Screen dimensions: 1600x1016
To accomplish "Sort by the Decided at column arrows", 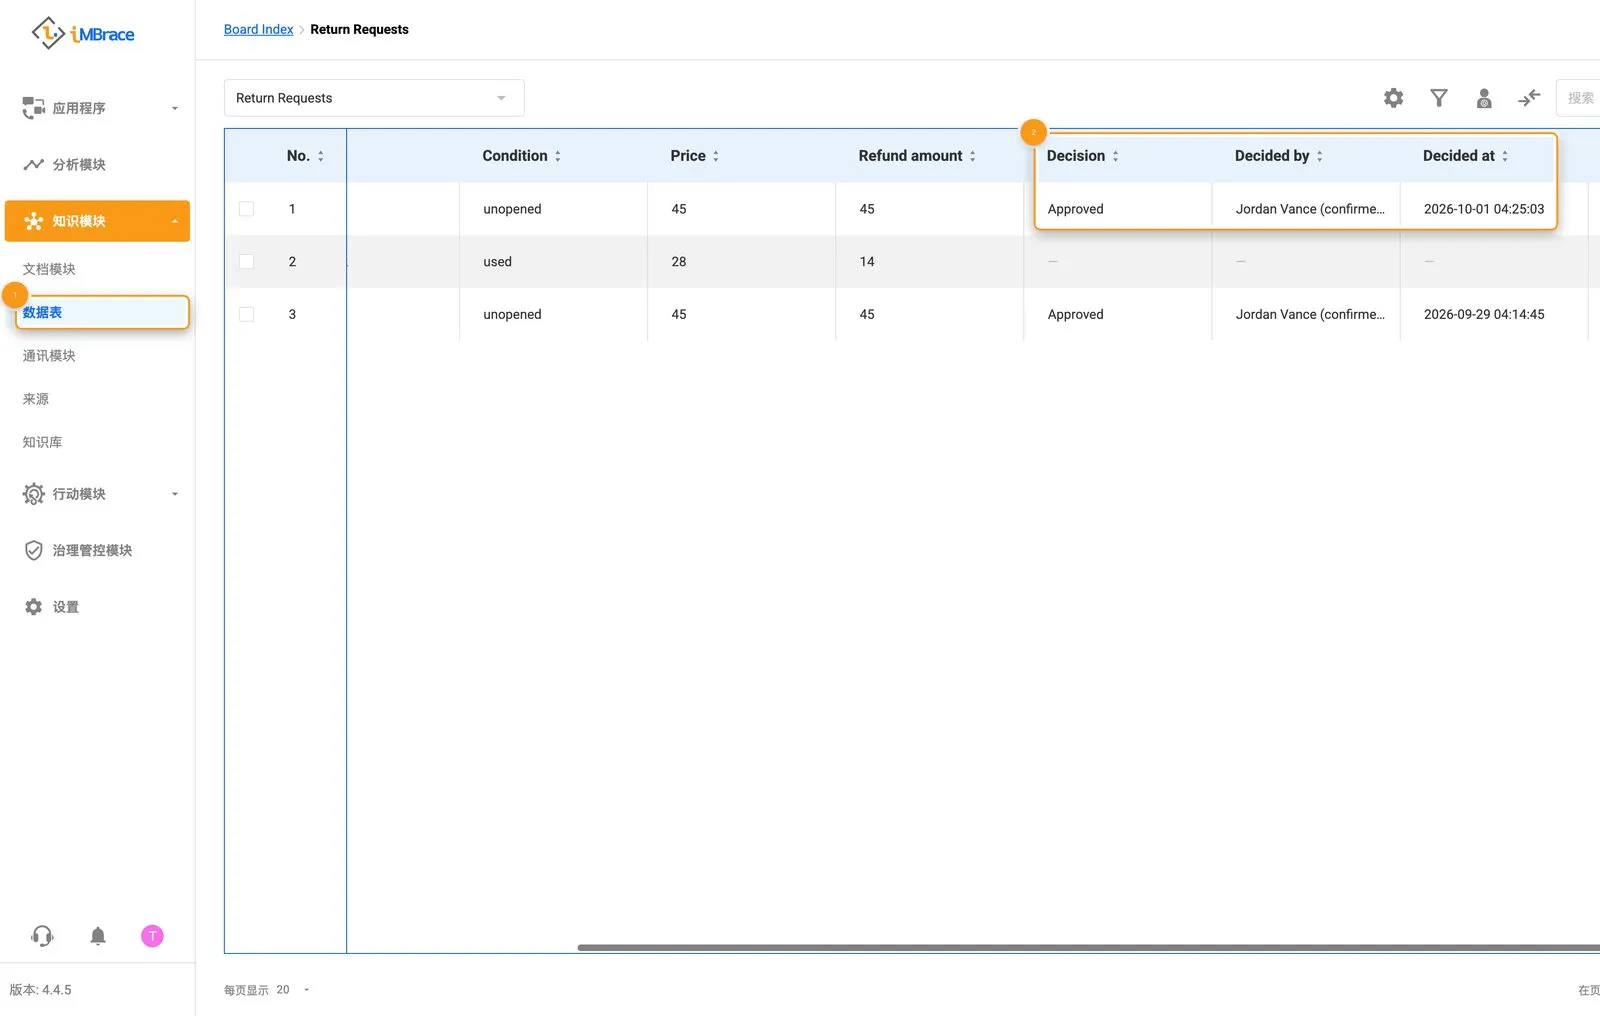I will (x=1505, y=156).
